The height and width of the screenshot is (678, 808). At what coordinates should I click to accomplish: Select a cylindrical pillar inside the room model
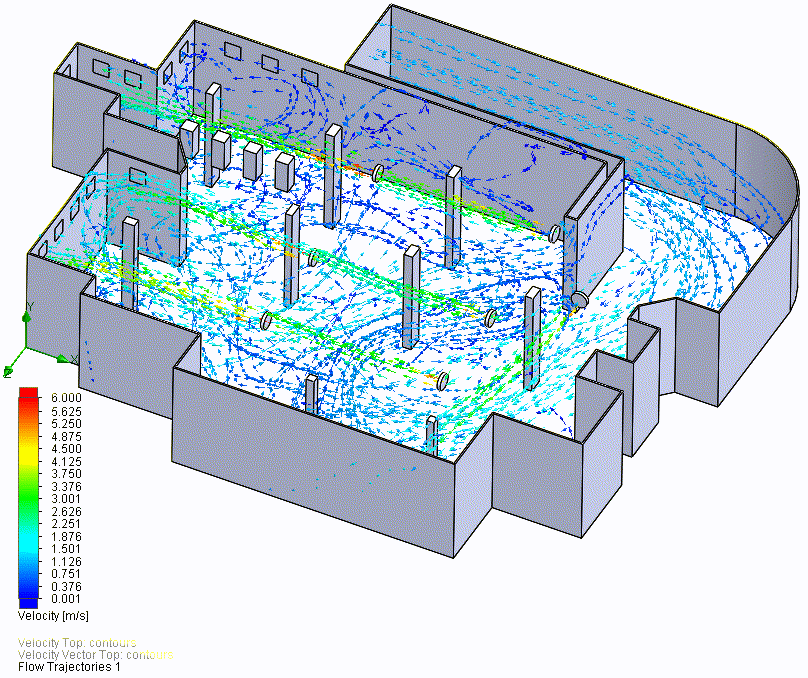[x=409, y=300]
